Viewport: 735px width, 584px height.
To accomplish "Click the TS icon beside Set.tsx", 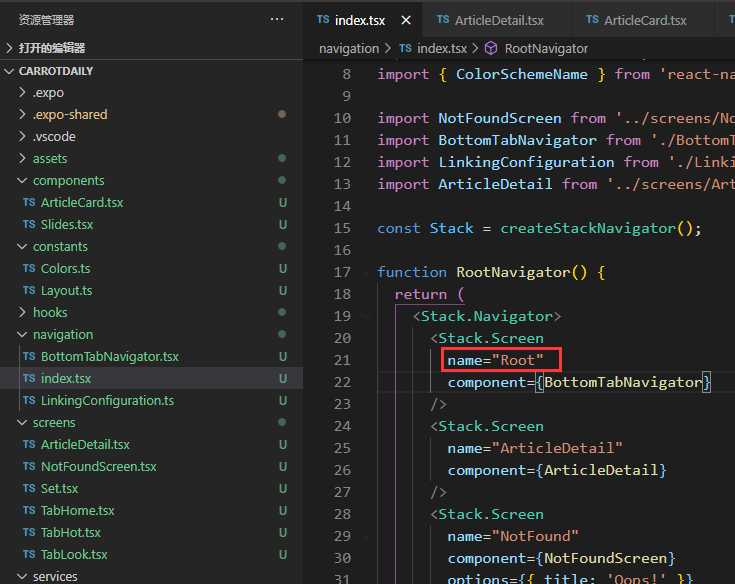I will pos(29,488).
